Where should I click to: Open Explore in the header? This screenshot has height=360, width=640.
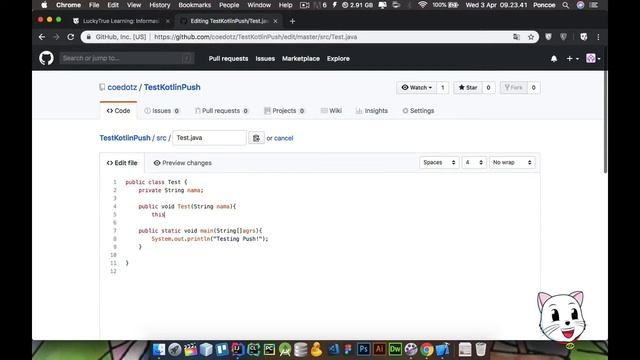pyautogui.click(x=338, y=58)
